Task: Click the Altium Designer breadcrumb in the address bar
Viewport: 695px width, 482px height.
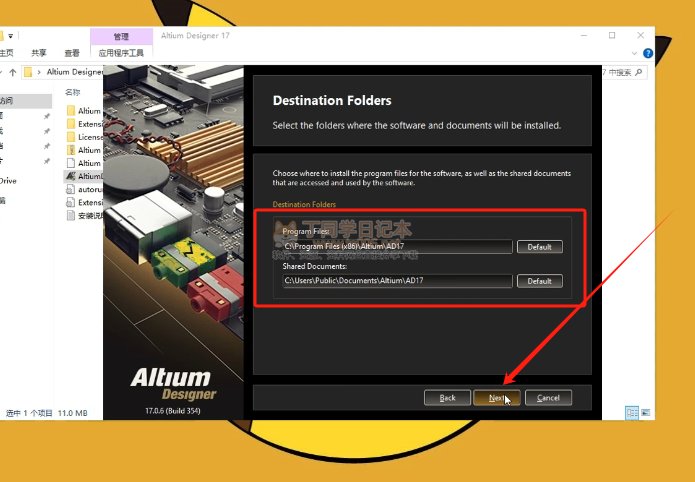Action: tap(74, 72)
